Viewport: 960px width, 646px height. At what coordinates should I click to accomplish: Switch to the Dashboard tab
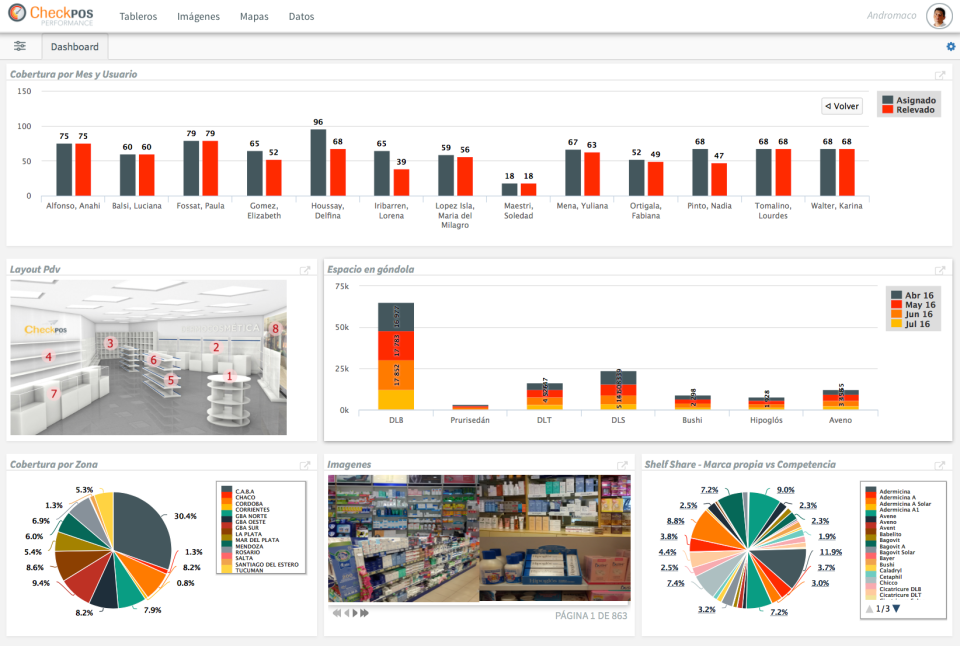coord(75,46)
